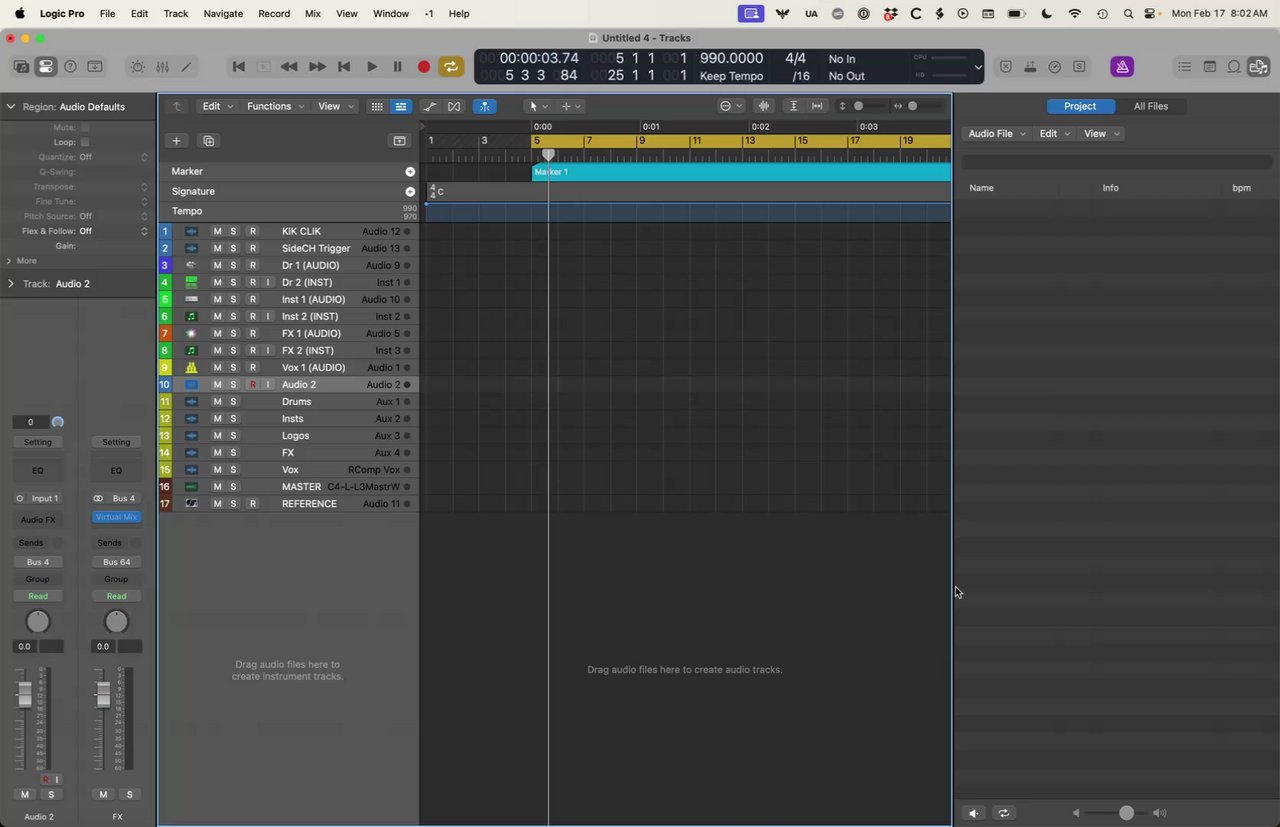Open Quick Help question-mark icon
1280x827 pixels.
pyautogui.click(x=70, y=67)
